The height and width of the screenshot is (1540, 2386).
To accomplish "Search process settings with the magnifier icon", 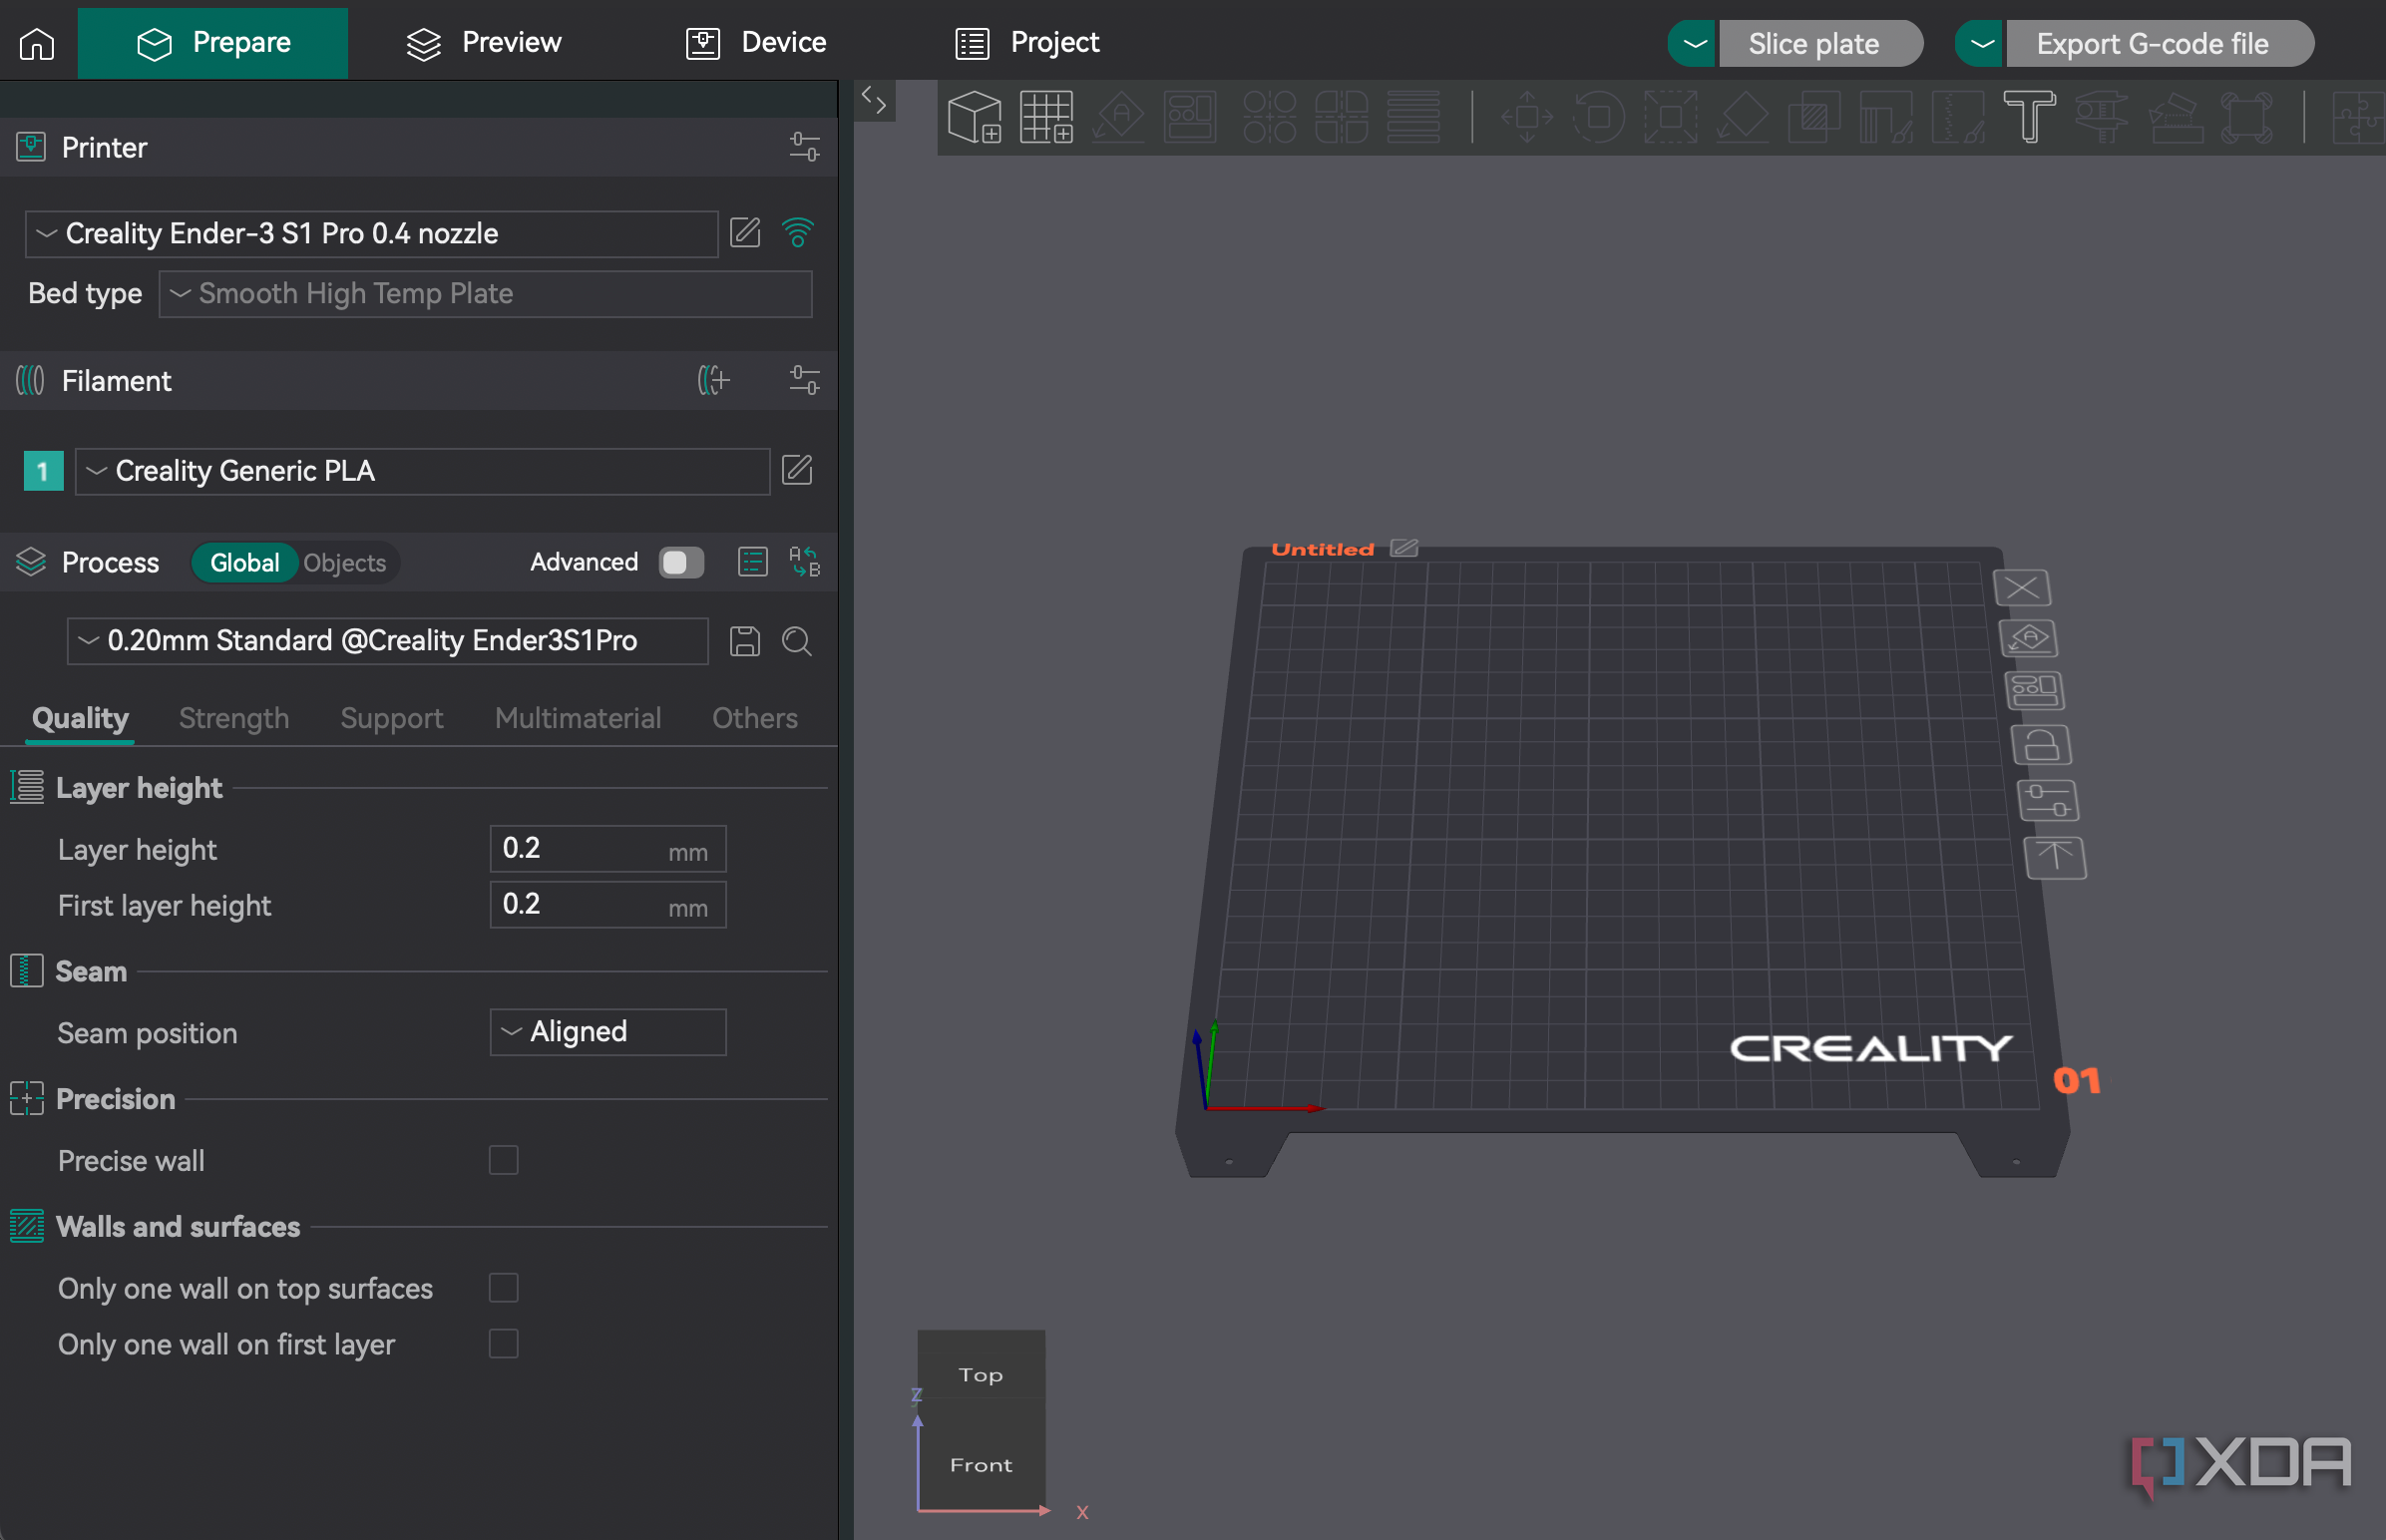I will (x=797, y=641).
